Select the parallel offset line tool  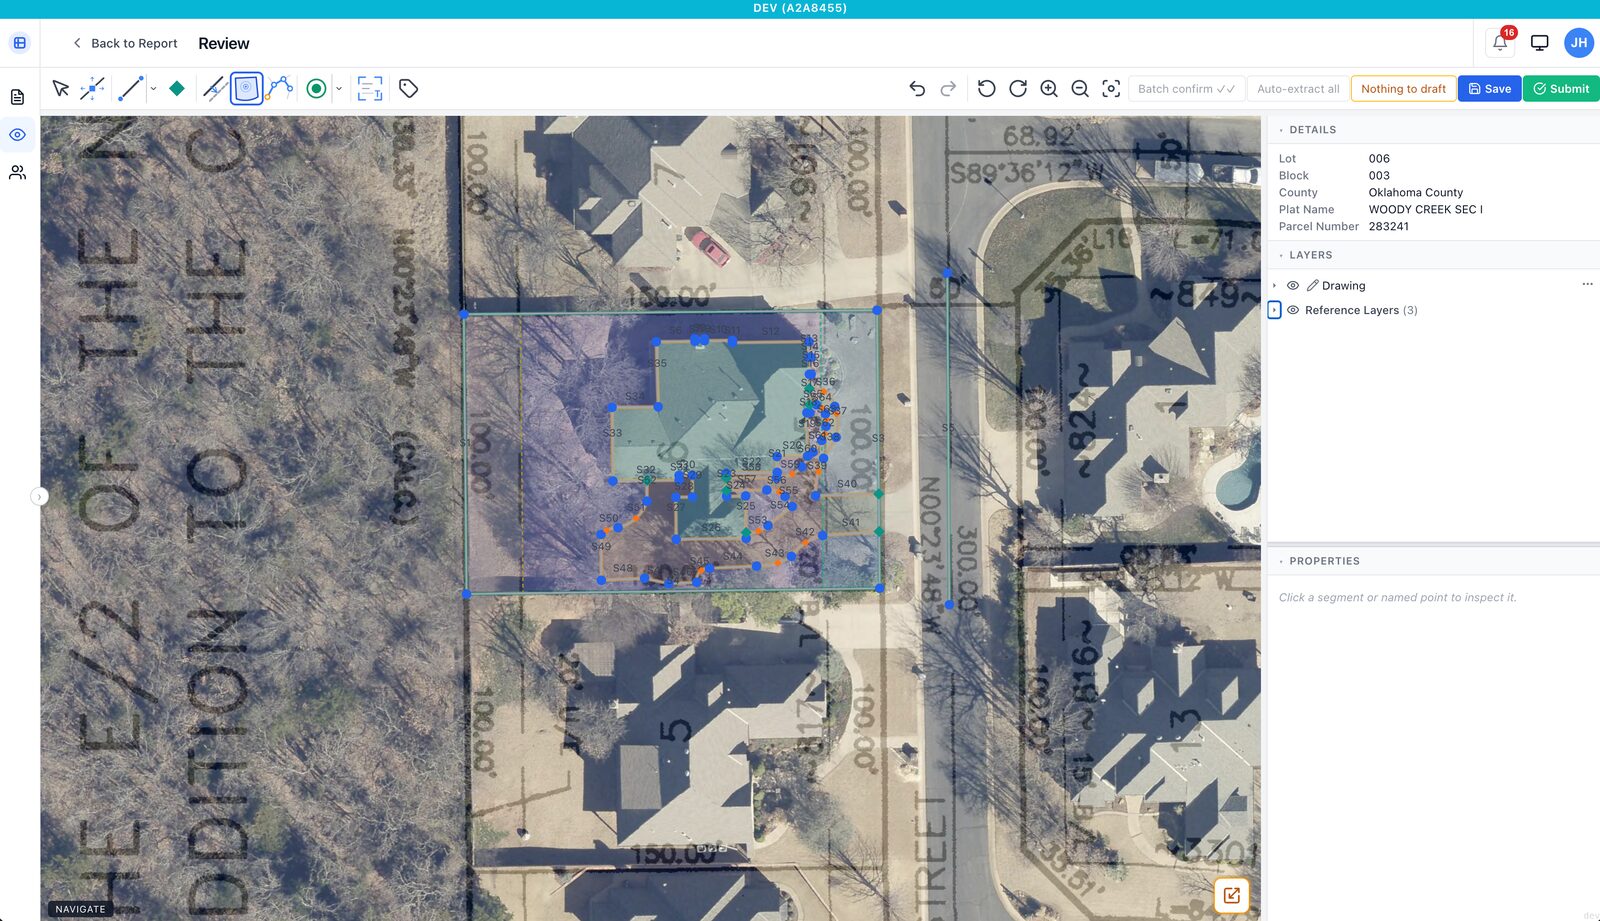[213, 88]
